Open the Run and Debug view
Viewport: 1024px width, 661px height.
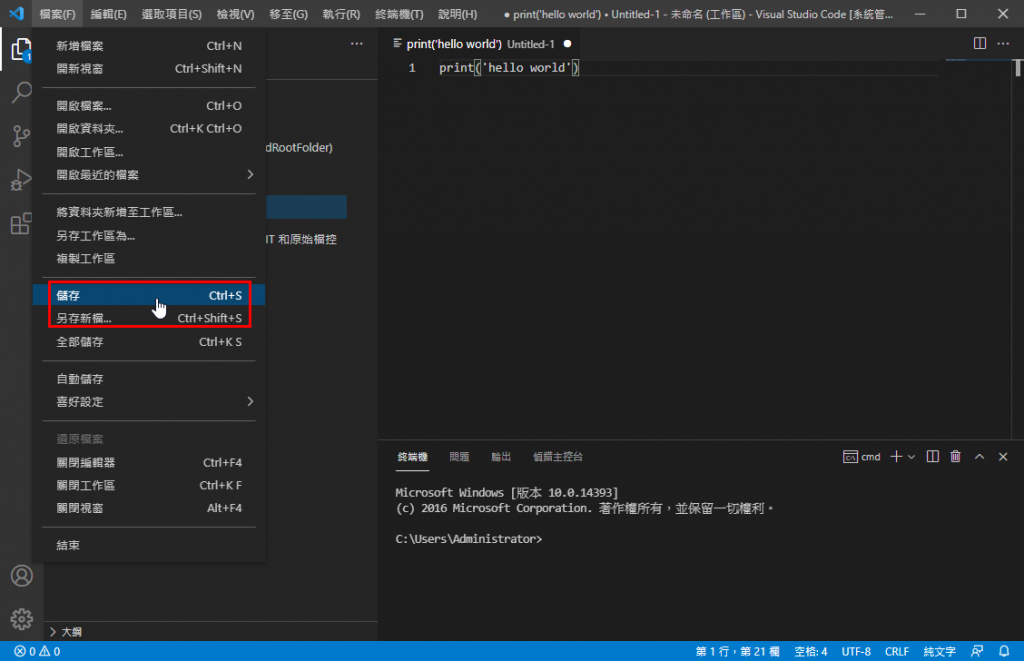(22, 180)
